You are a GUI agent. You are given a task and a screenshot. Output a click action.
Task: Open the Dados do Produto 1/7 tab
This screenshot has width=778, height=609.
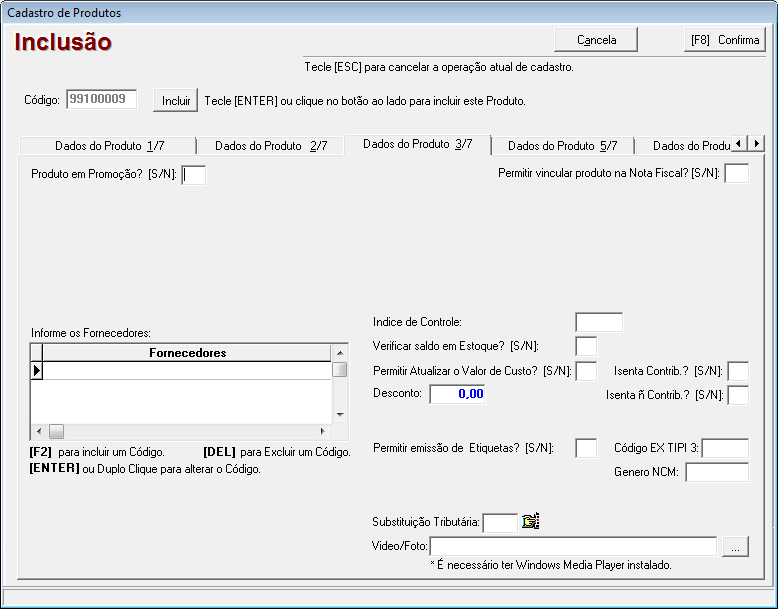[x=109, y=146]
